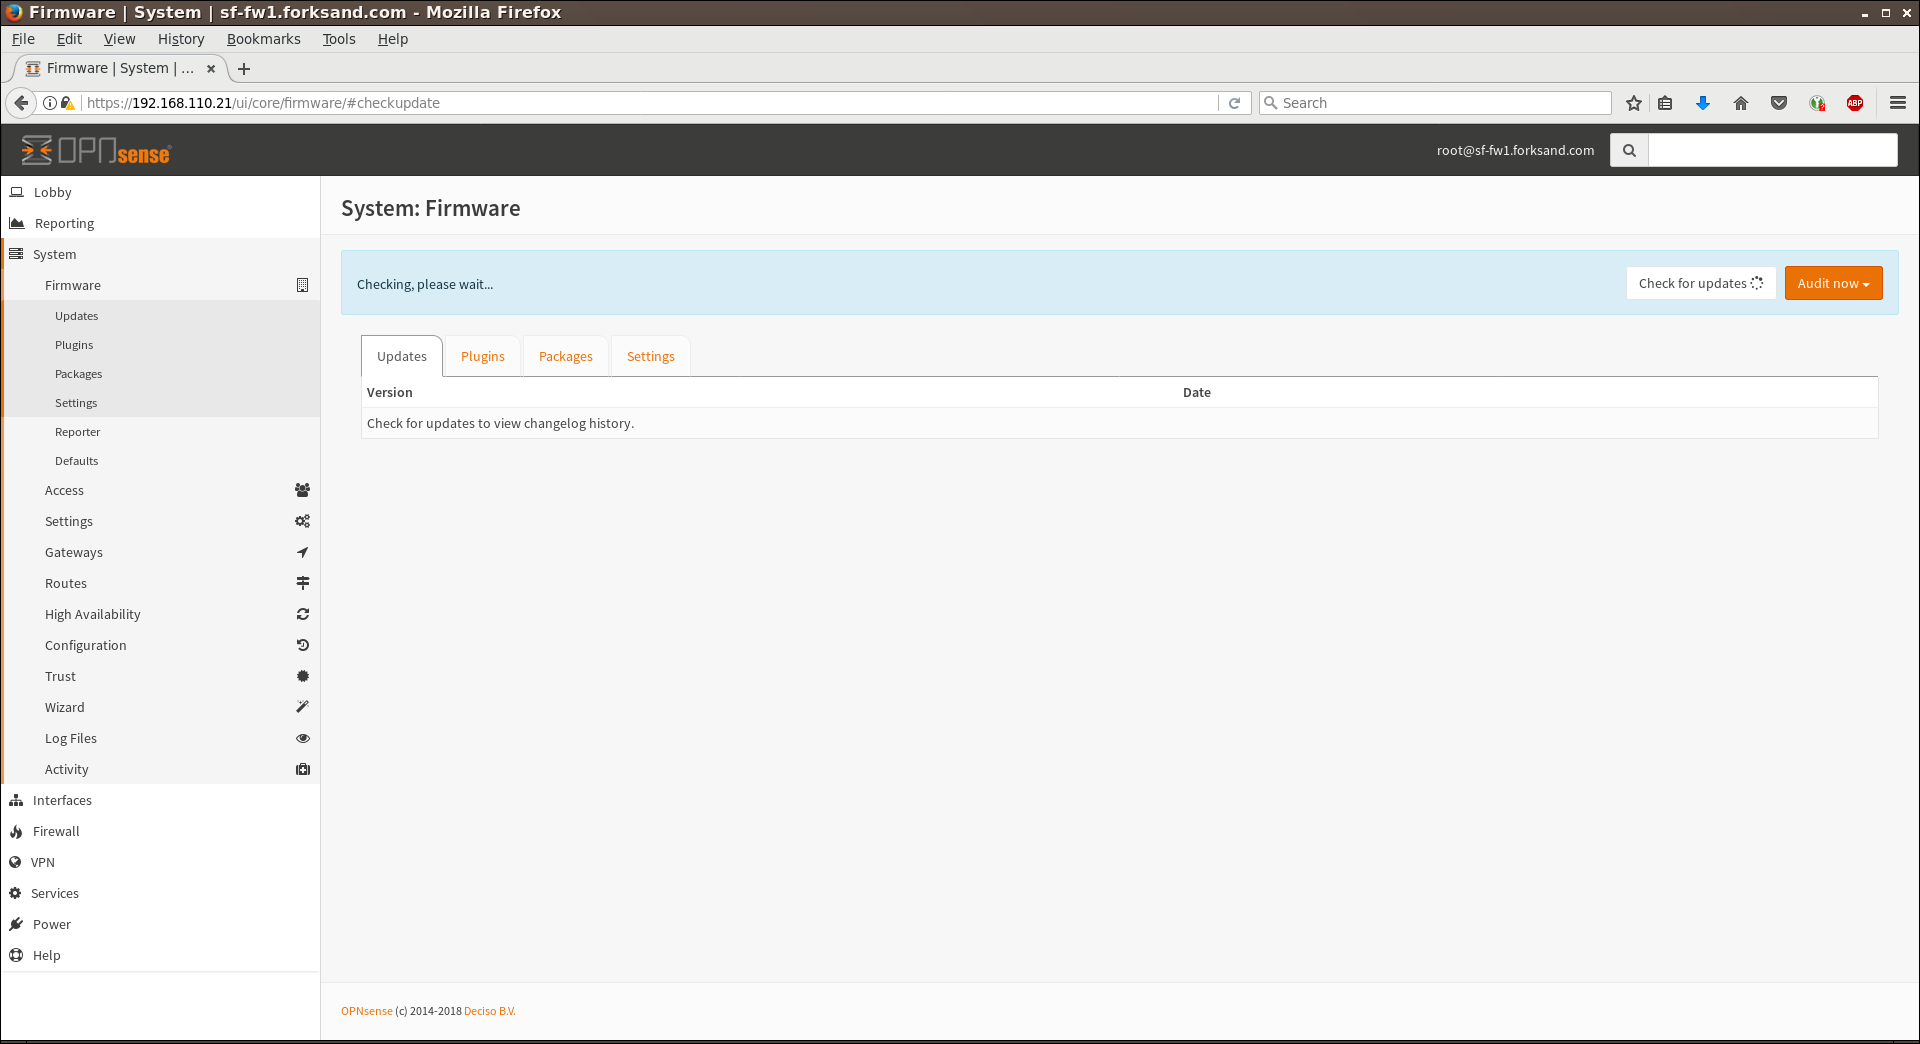This screenshot has height=1044, width=1920.
Task: Expand the Interfaces sidebar section
Action: click(62, 800)
